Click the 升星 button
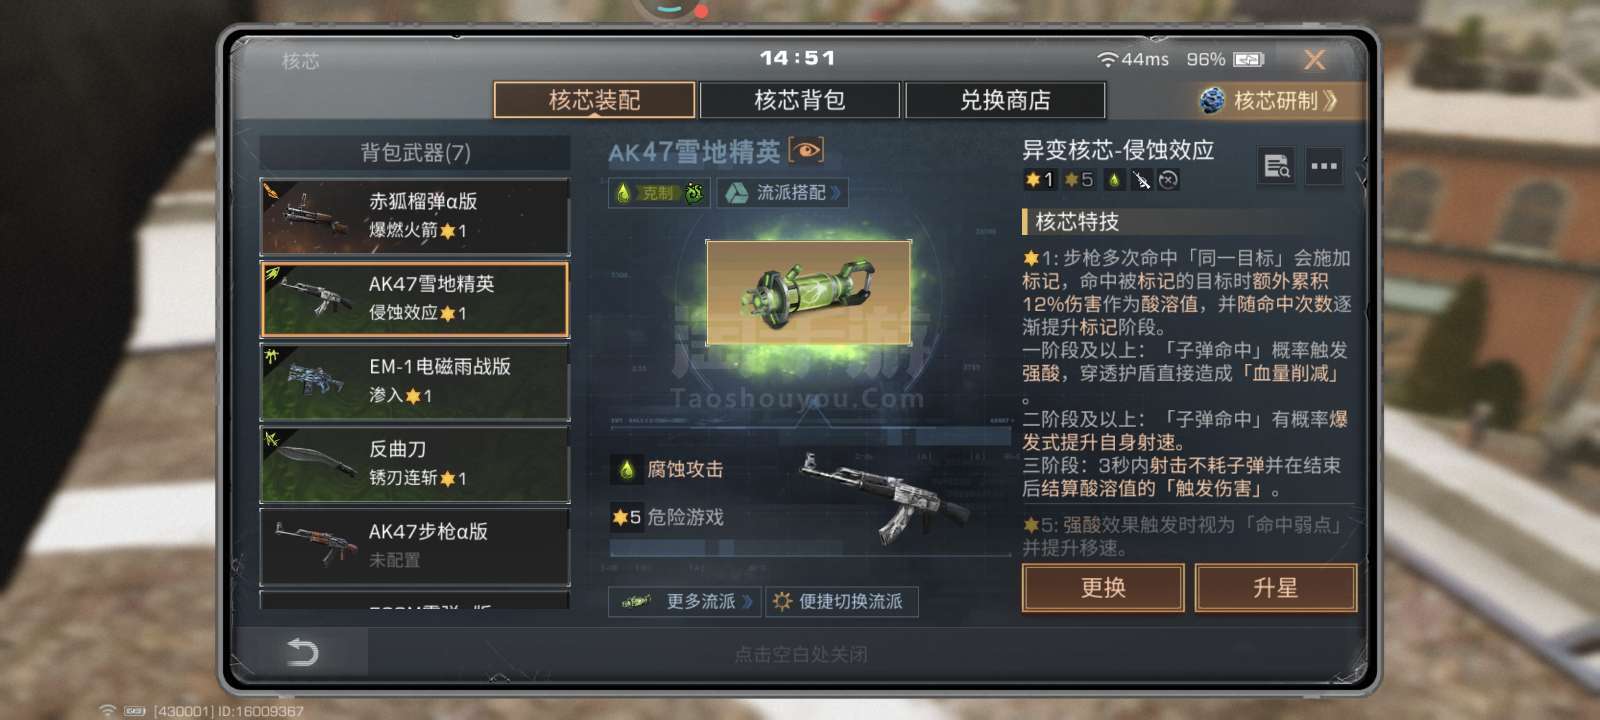Image resolution: width=1600 pixels, height=720 pixels. click(x=1276, y=588)
